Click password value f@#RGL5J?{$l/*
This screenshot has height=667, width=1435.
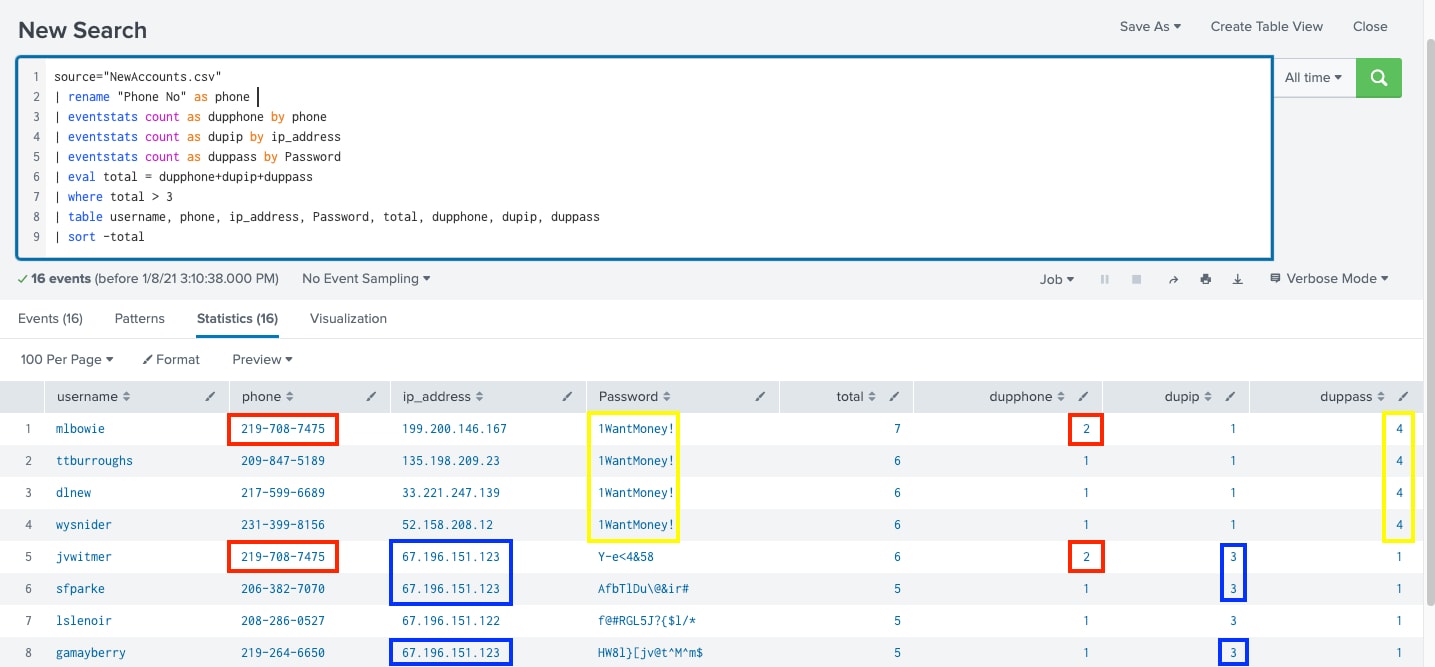click(647, 621)
